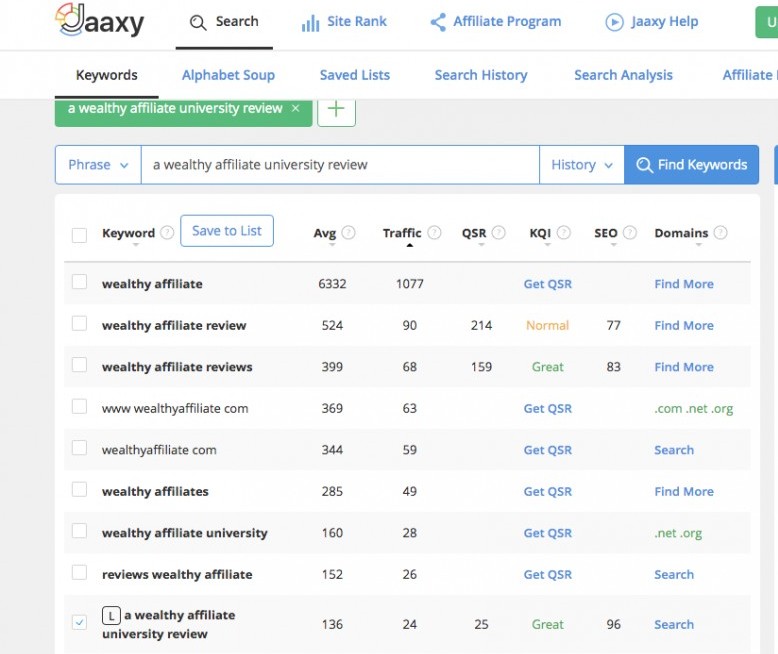Click the Jaaxy logo
This screenshot has width=778, height=654.
[99, 21]
